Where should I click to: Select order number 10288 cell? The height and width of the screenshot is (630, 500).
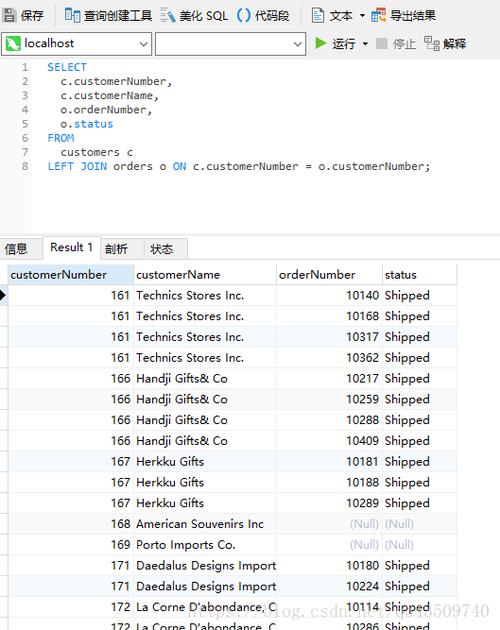329,420
